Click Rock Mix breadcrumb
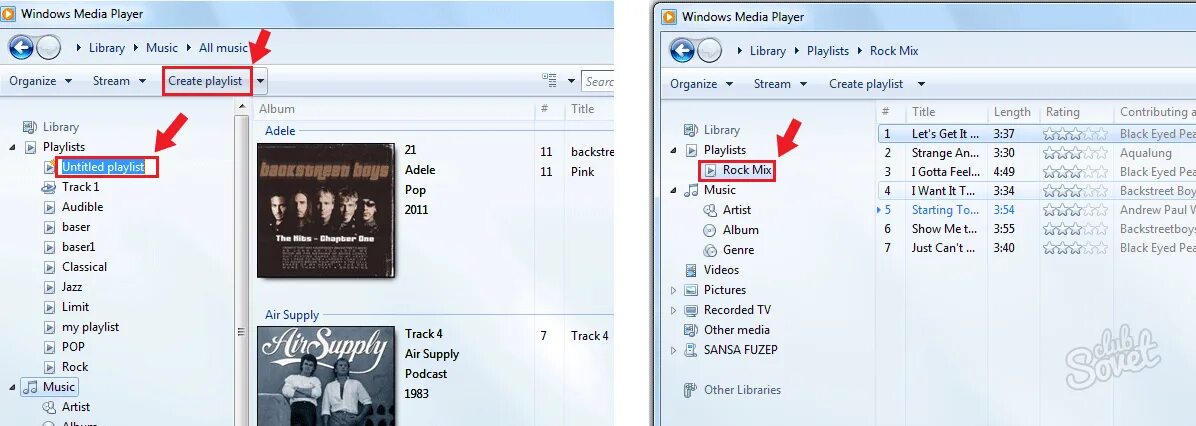This screenshot has width=1196, height=426. 894,50
